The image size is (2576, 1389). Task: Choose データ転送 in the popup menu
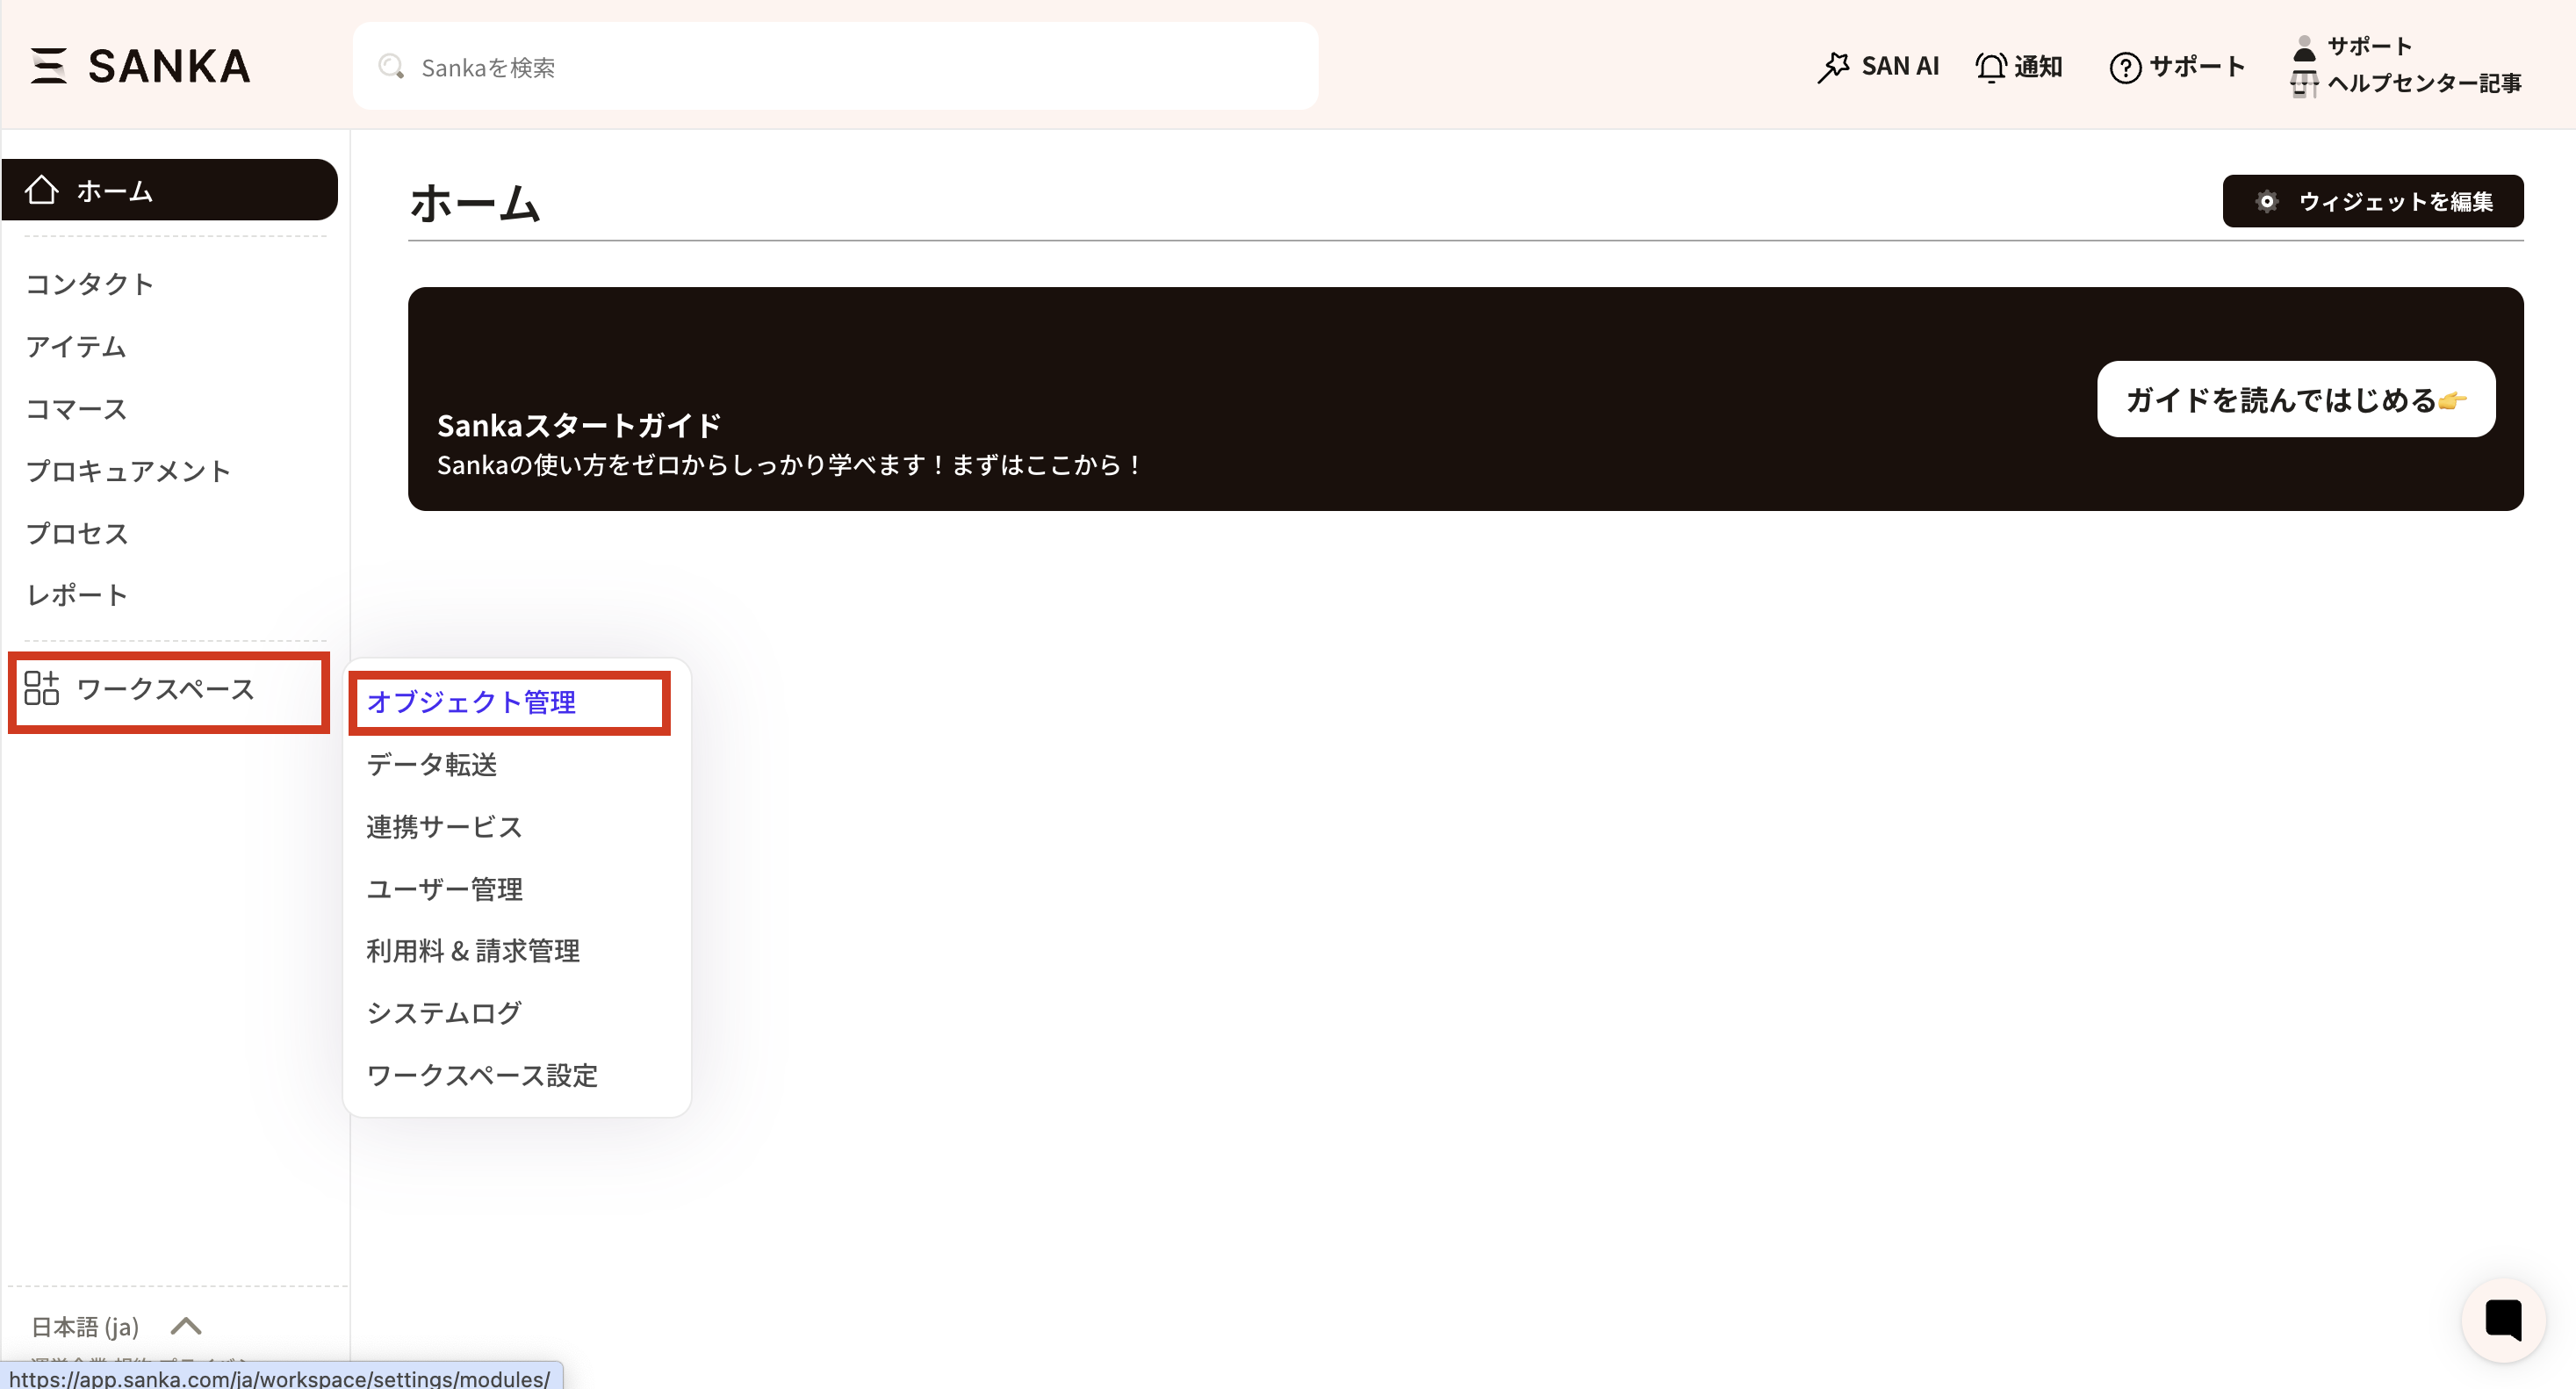431,764
